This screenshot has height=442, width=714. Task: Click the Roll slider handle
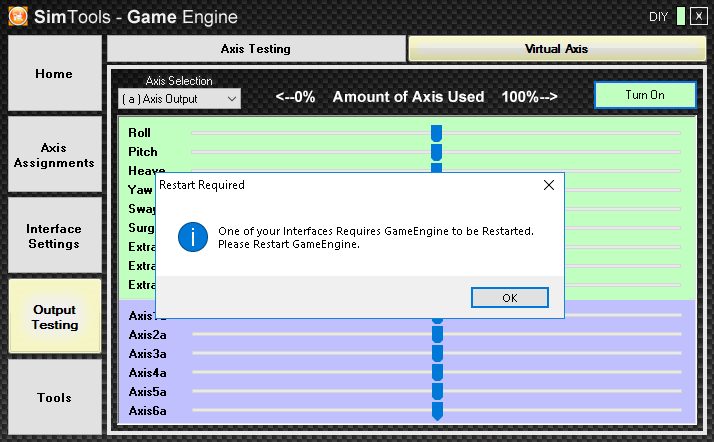pyautogui.click(x=436, y=133)
